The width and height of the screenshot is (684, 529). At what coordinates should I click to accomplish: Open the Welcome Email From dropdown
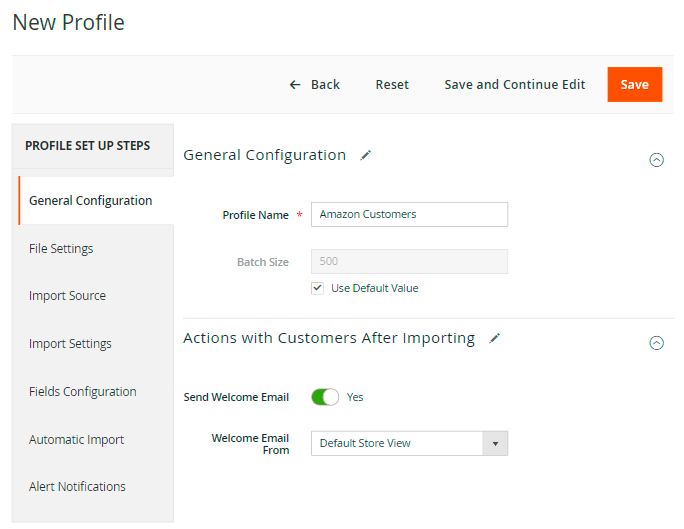coord(409,443)
